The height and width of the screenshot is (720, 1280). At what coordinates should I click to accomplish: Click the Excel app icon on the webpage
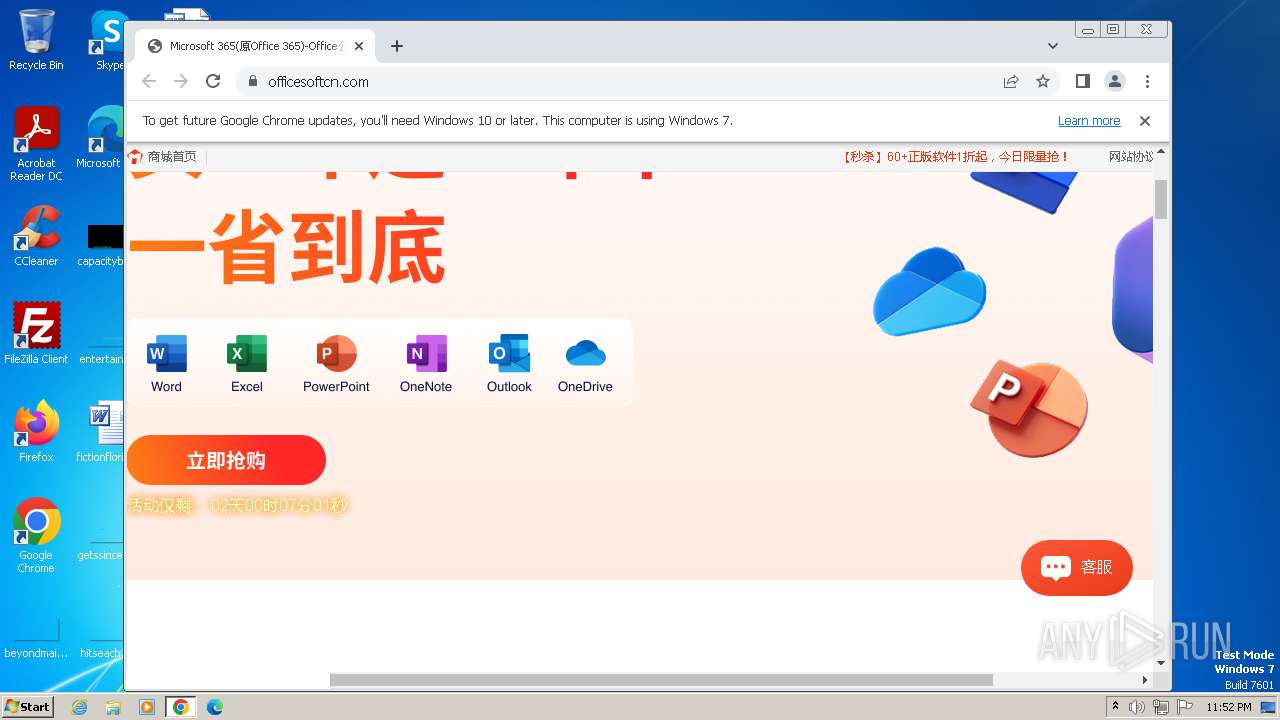pos(247,354)
